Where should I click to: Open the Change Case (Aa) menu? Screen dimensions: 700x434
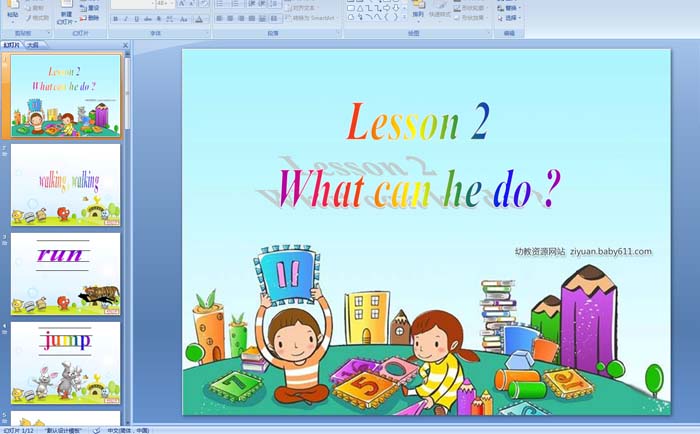[x=184, y=19]
